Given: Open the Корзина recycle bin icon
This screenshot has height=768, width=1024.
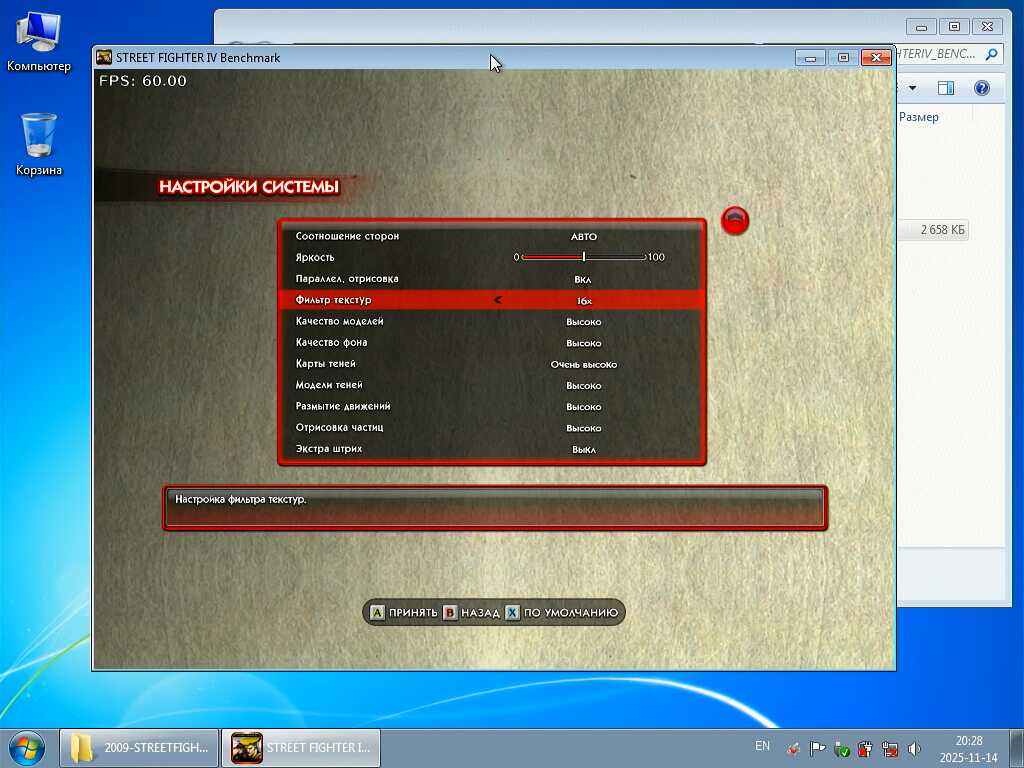Looking at the screenshot, I should pos(39,145).
